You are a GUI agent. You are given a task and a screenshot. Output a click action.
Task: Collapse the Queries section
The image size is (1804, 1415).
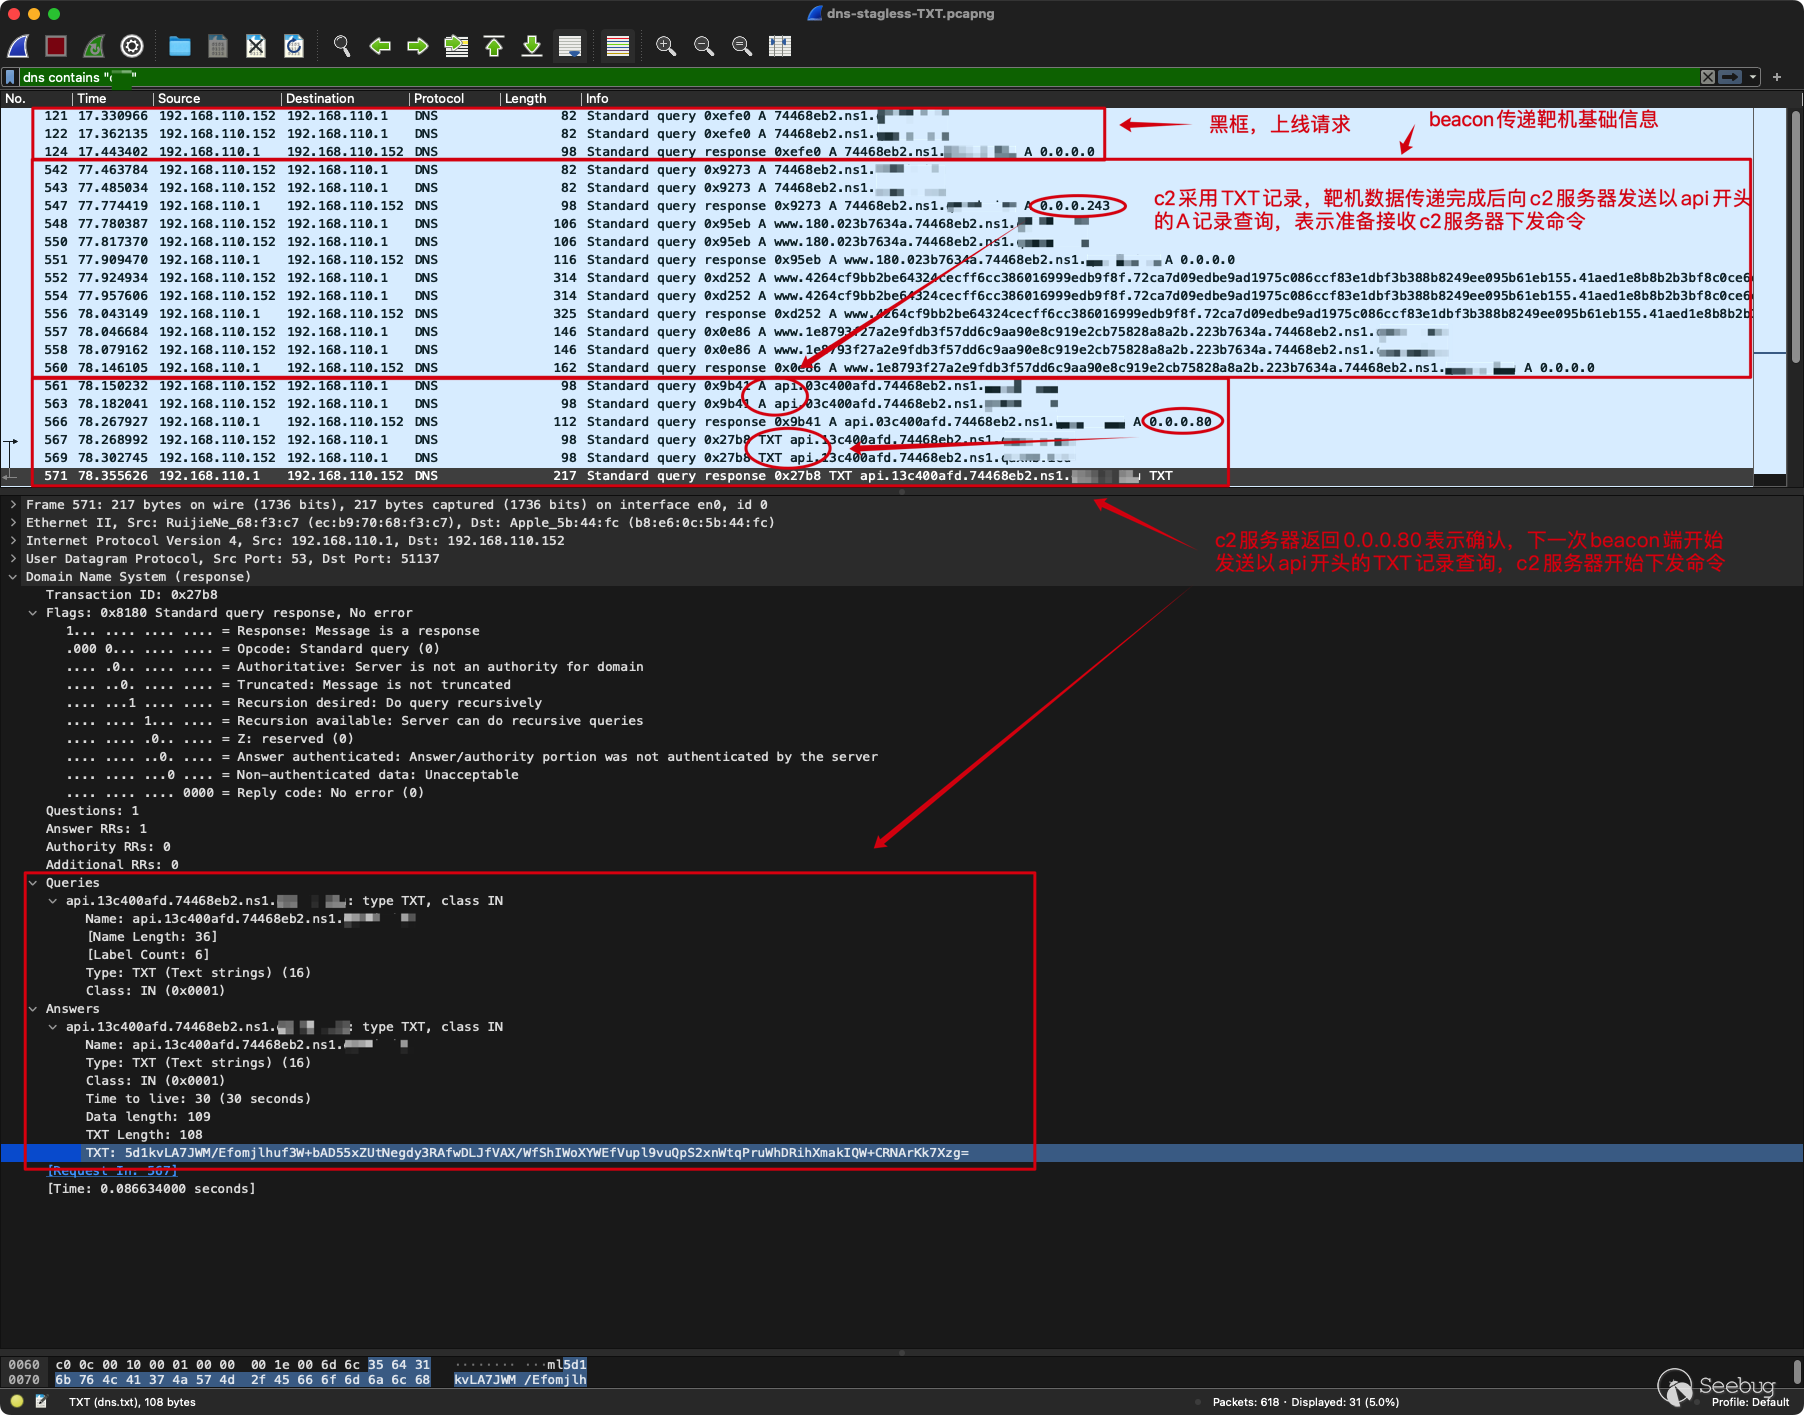(33, 883)
